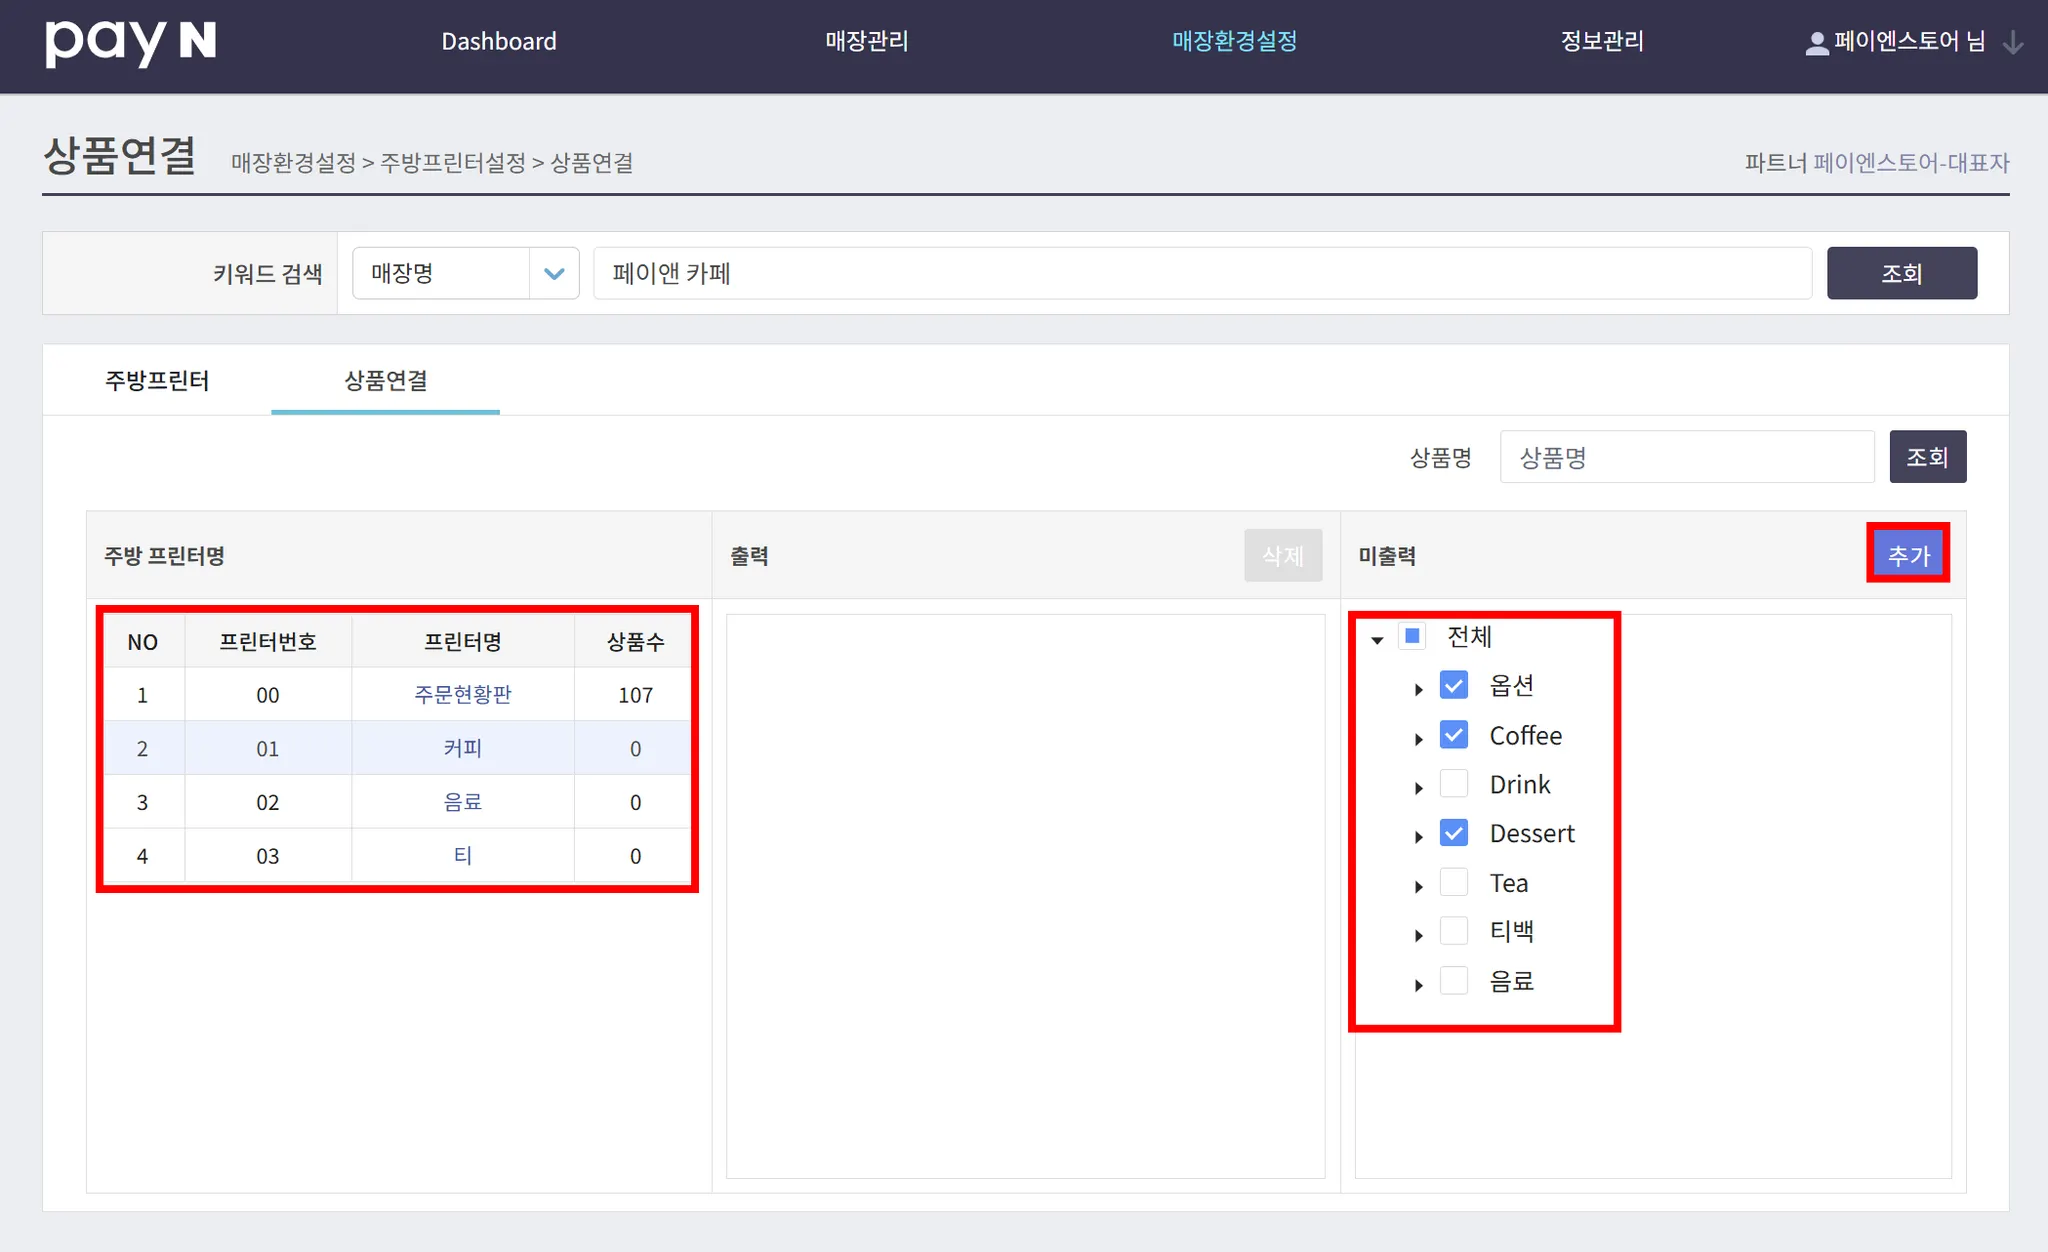Expand the Coffee category

(1418, 739)
